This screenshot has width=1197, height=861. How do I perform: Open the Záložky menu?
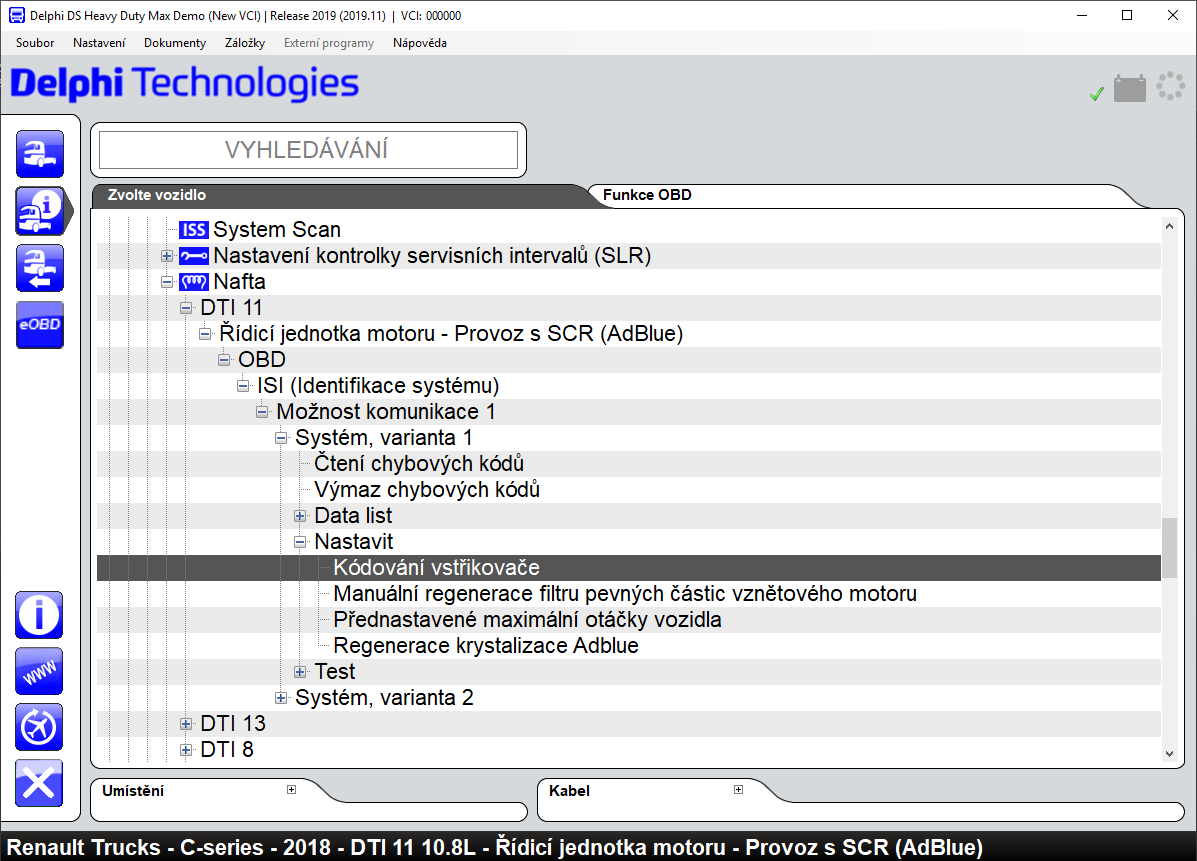pos(245,43)
